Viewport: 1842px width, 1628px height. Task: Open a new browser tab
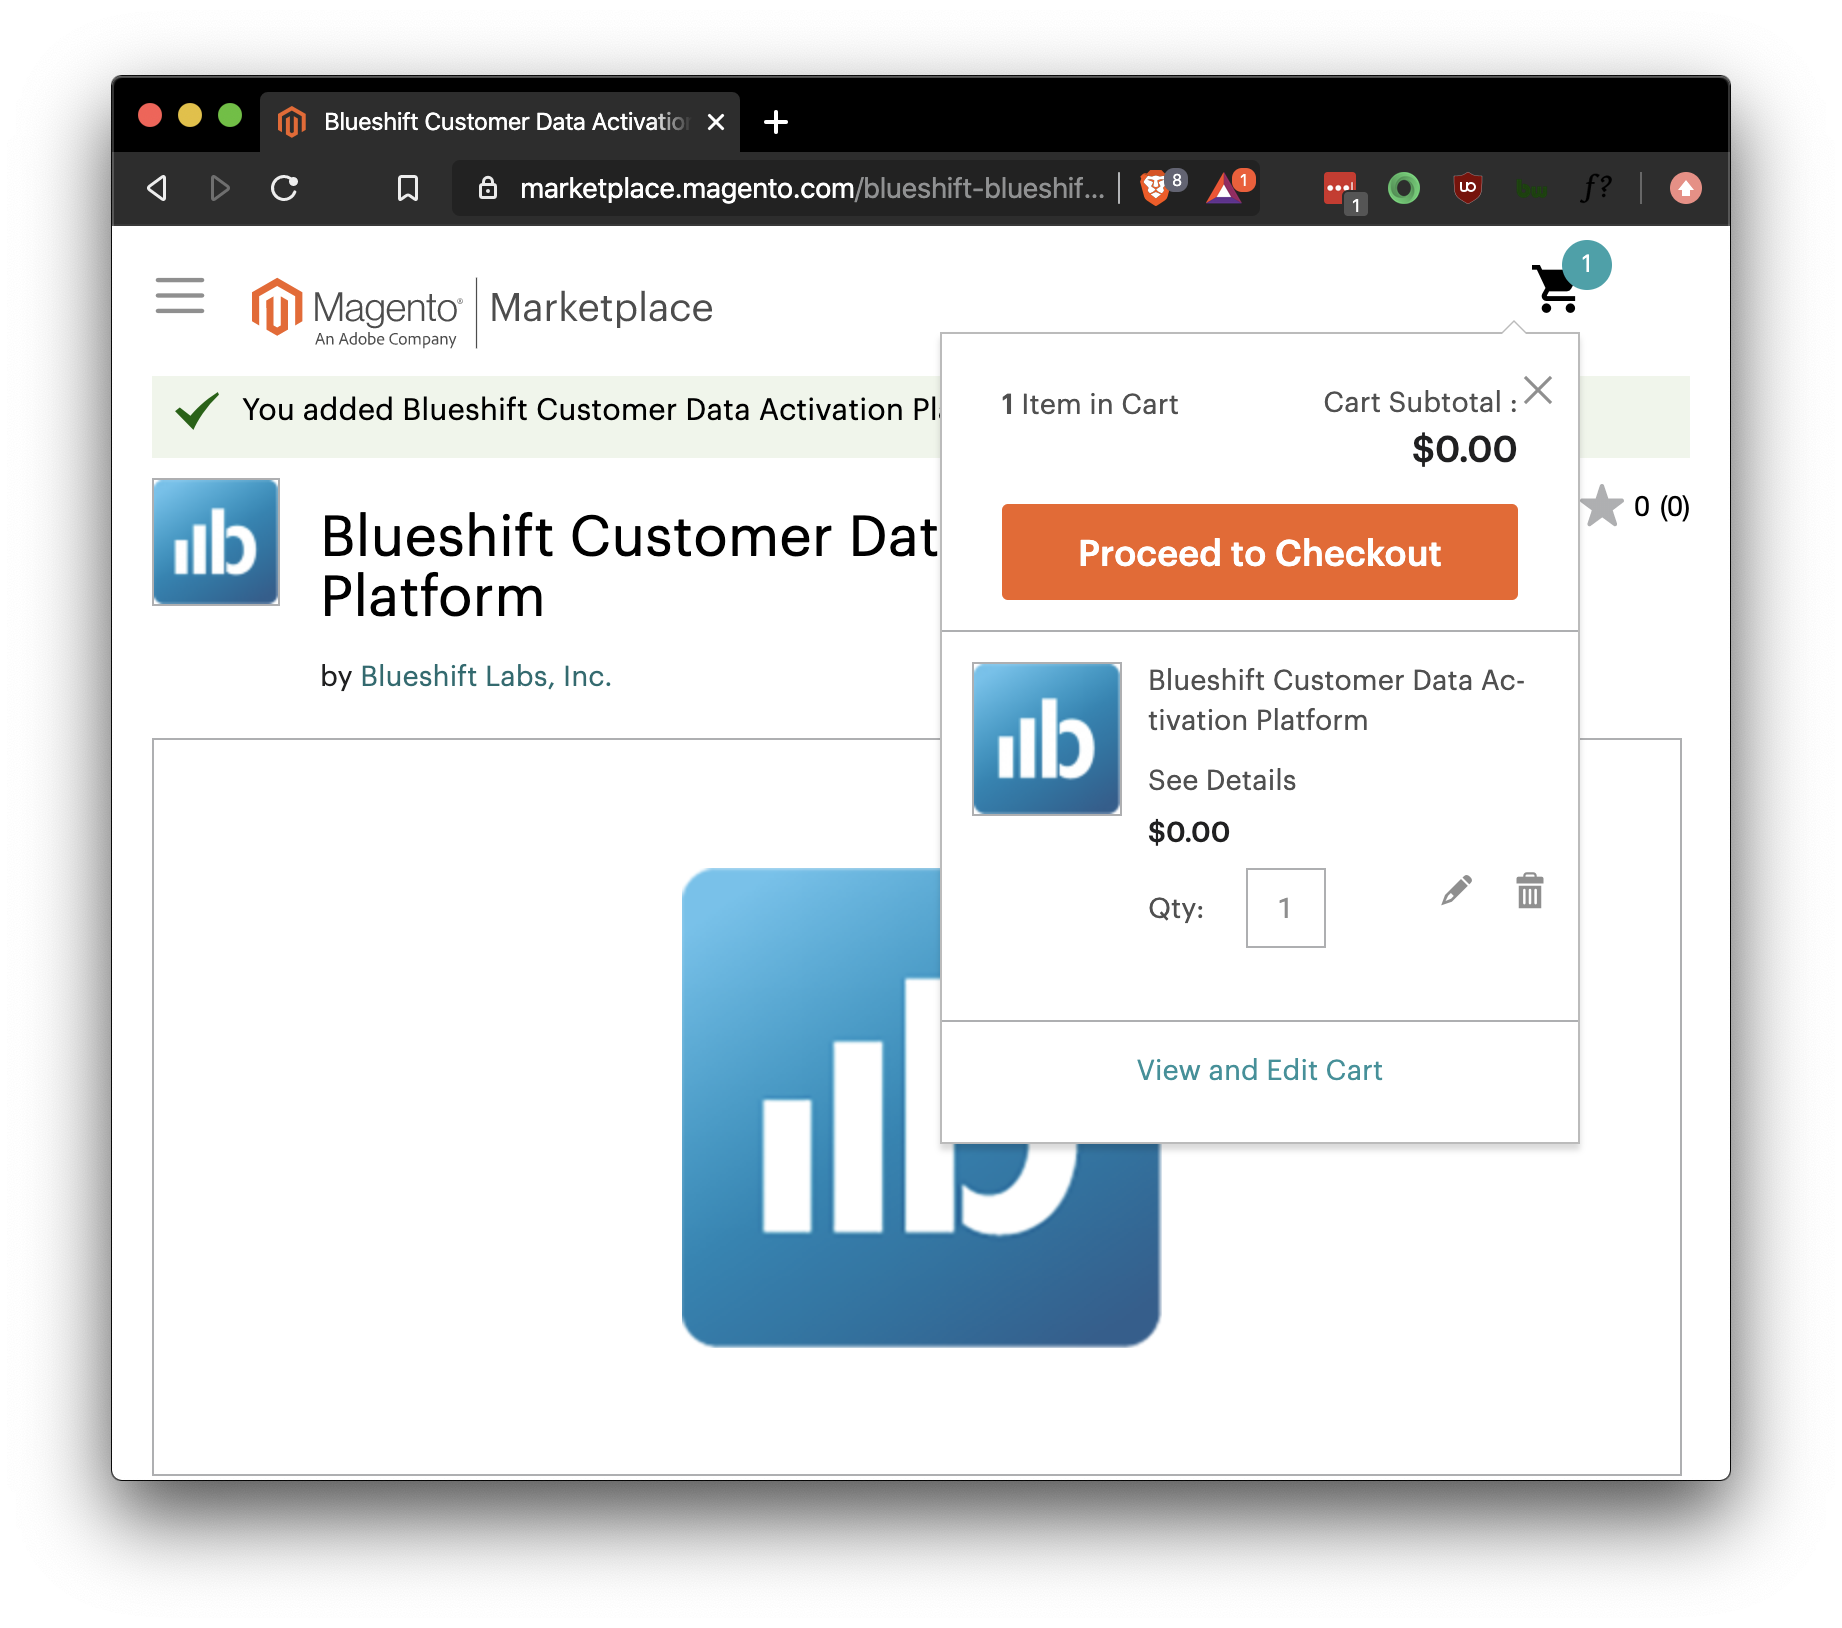point(776,122)
